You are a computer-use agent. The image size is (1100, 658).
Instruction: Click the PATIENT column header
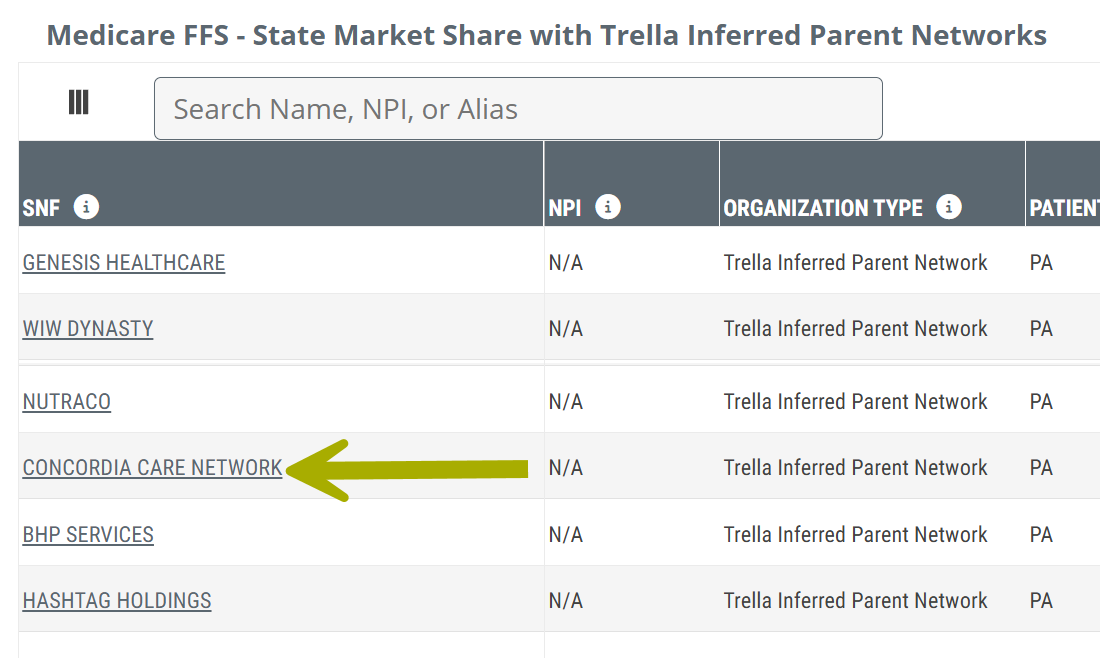point(1064,208)
